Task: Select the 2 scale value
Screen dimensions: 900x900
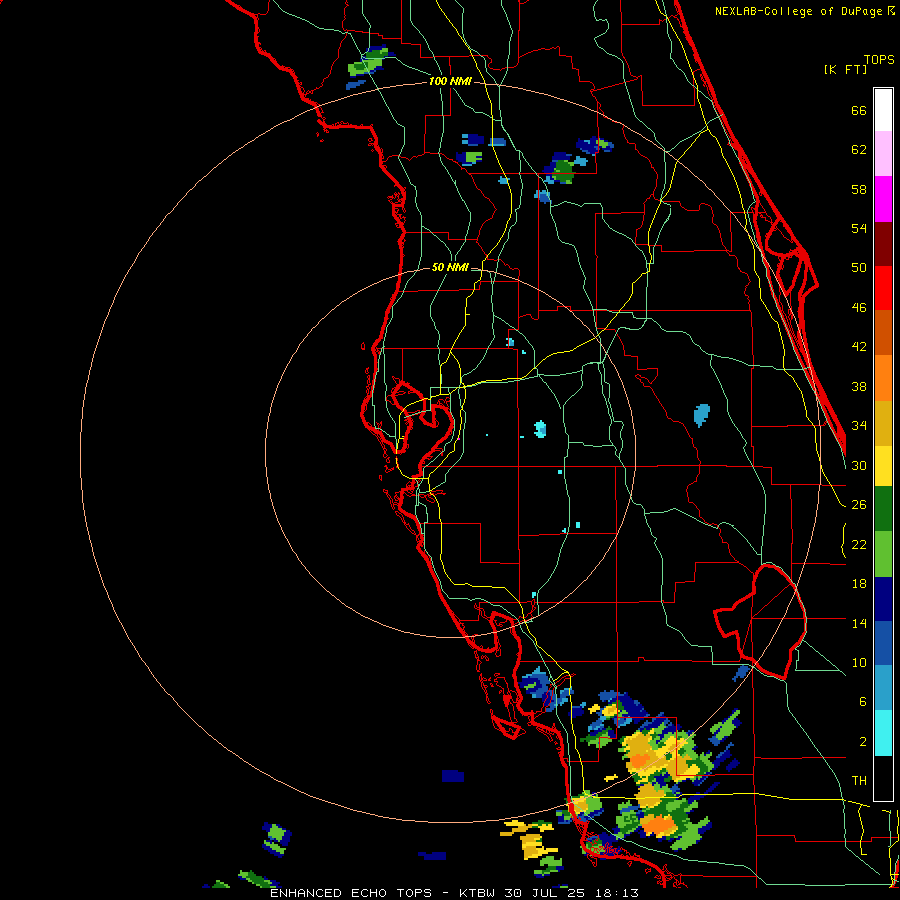Action: pos(862,742)
